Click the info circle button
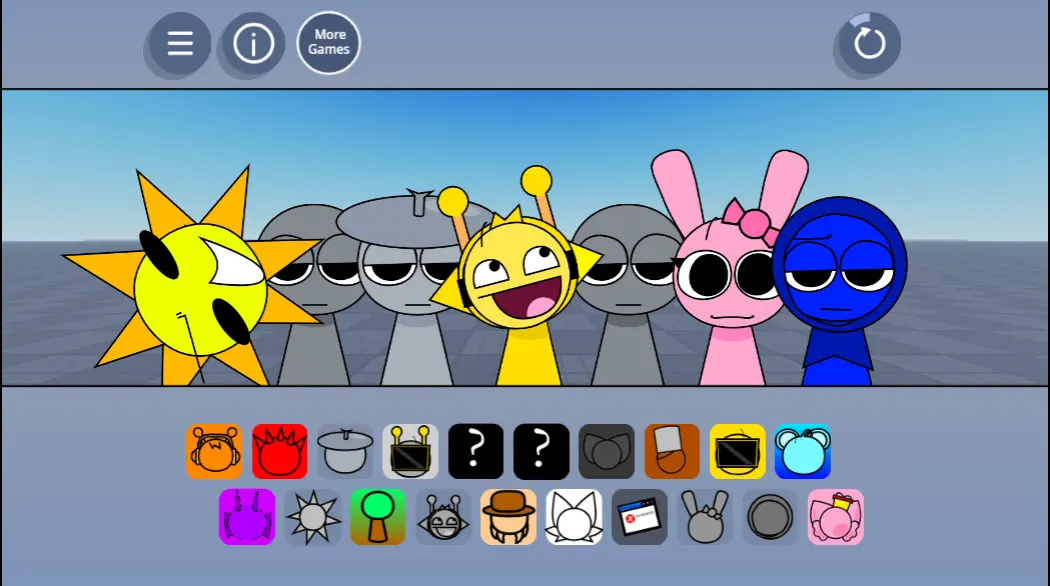 pos(254,44)
